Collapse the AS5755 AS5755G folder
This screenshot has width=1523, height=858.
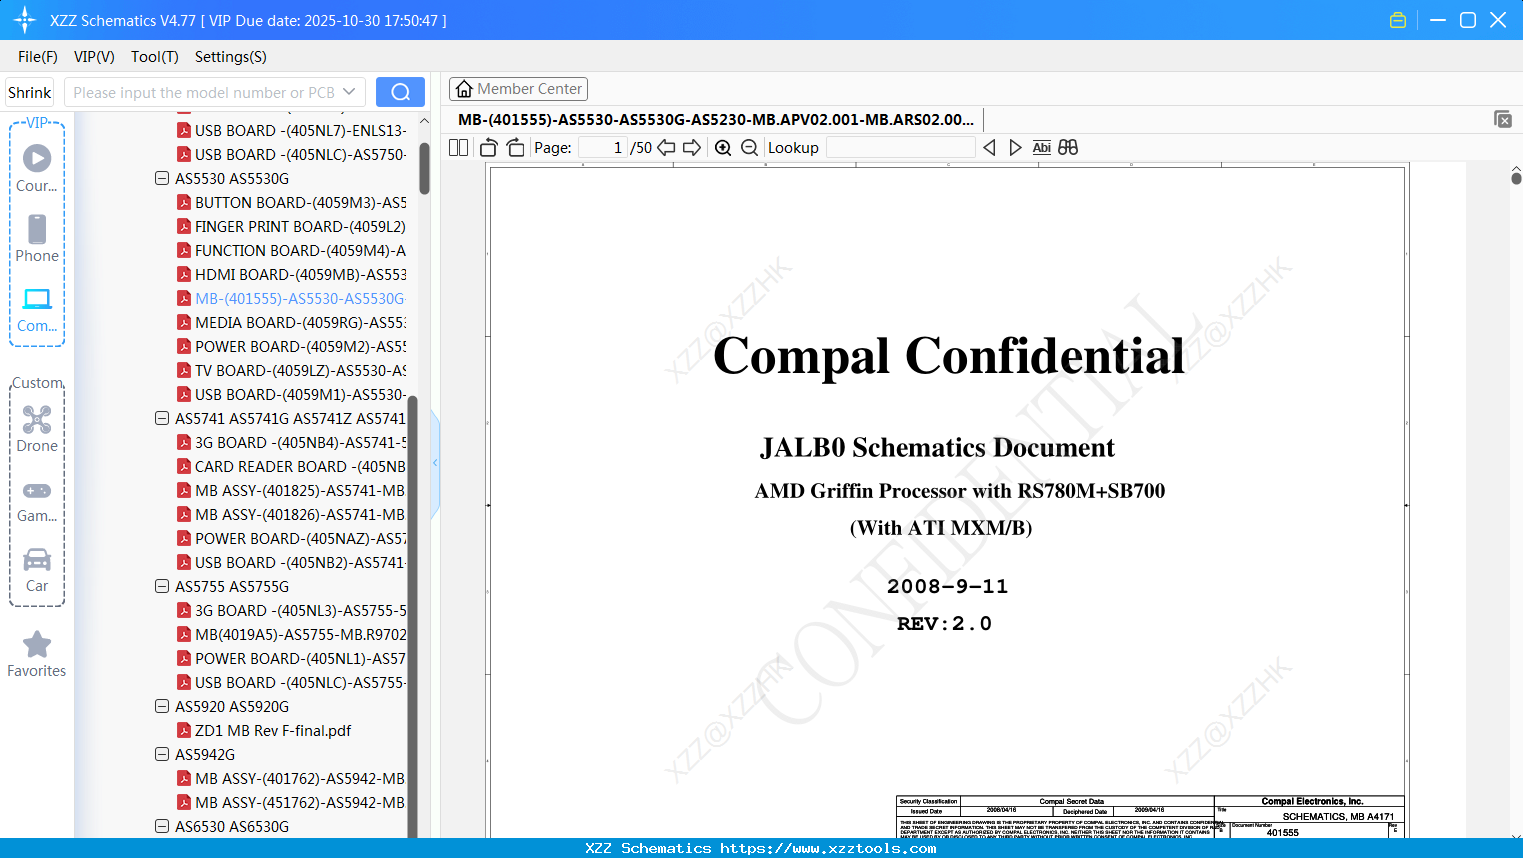[x=162, y=586]
